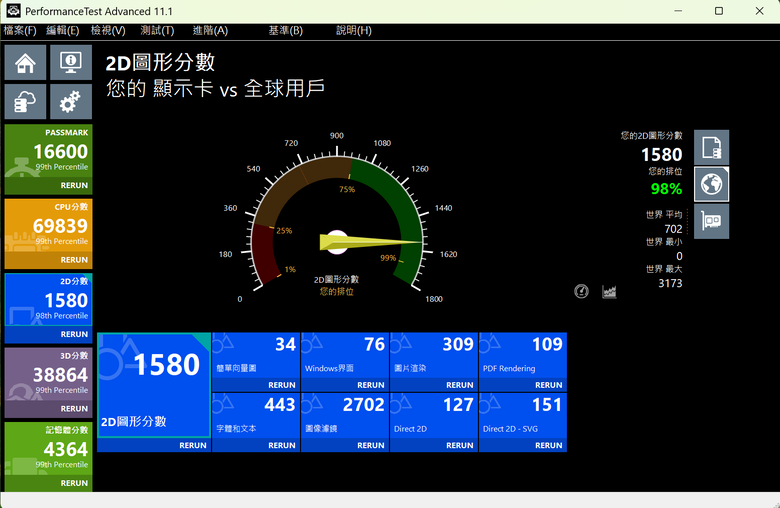Select the globe world comparison icon
Screen dimensions: 780x508
[711, 185]
